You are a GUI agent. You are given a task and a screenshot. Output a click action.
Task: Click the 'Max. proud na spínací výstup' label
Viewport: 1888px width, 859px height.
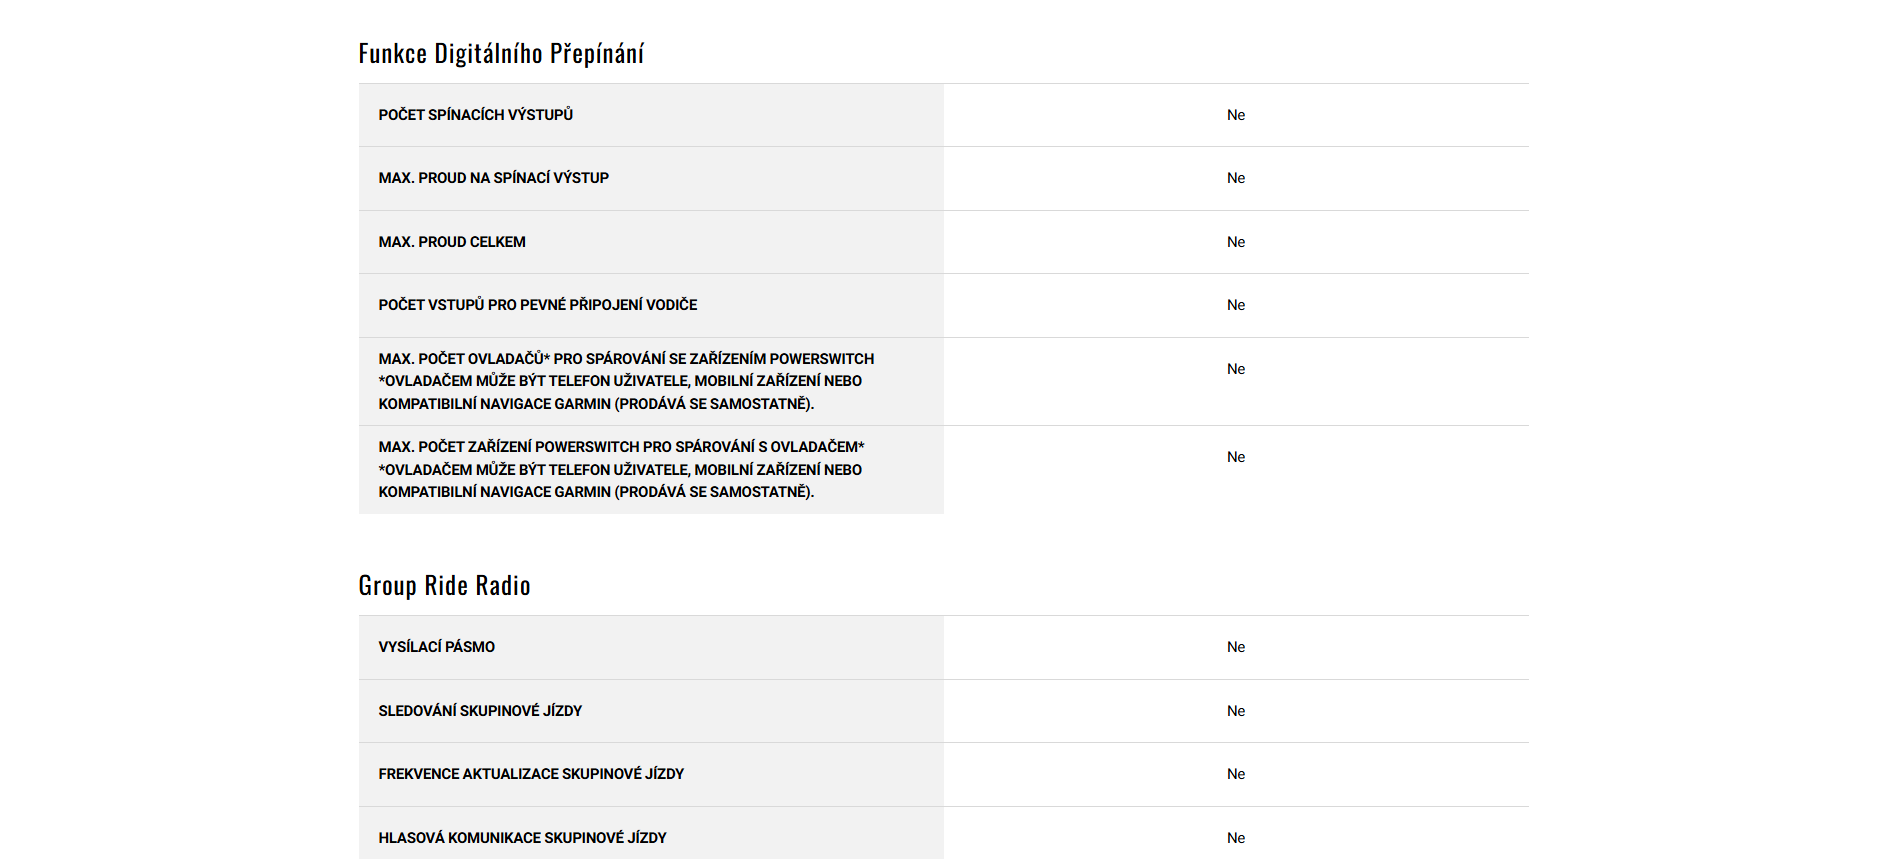(x=493, y=178)
